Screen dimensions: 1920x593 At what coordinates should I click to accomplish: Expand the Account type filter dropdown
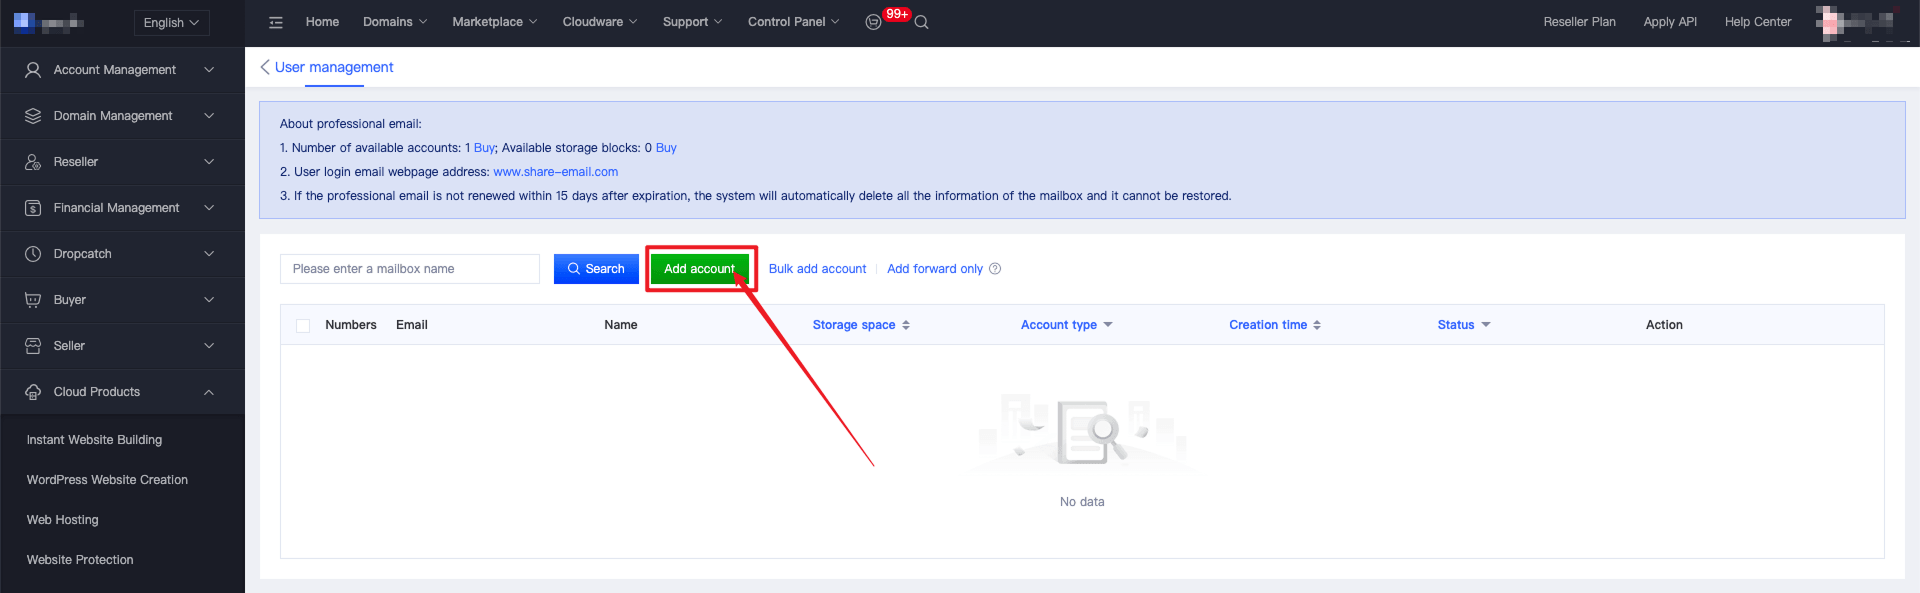1108,325
